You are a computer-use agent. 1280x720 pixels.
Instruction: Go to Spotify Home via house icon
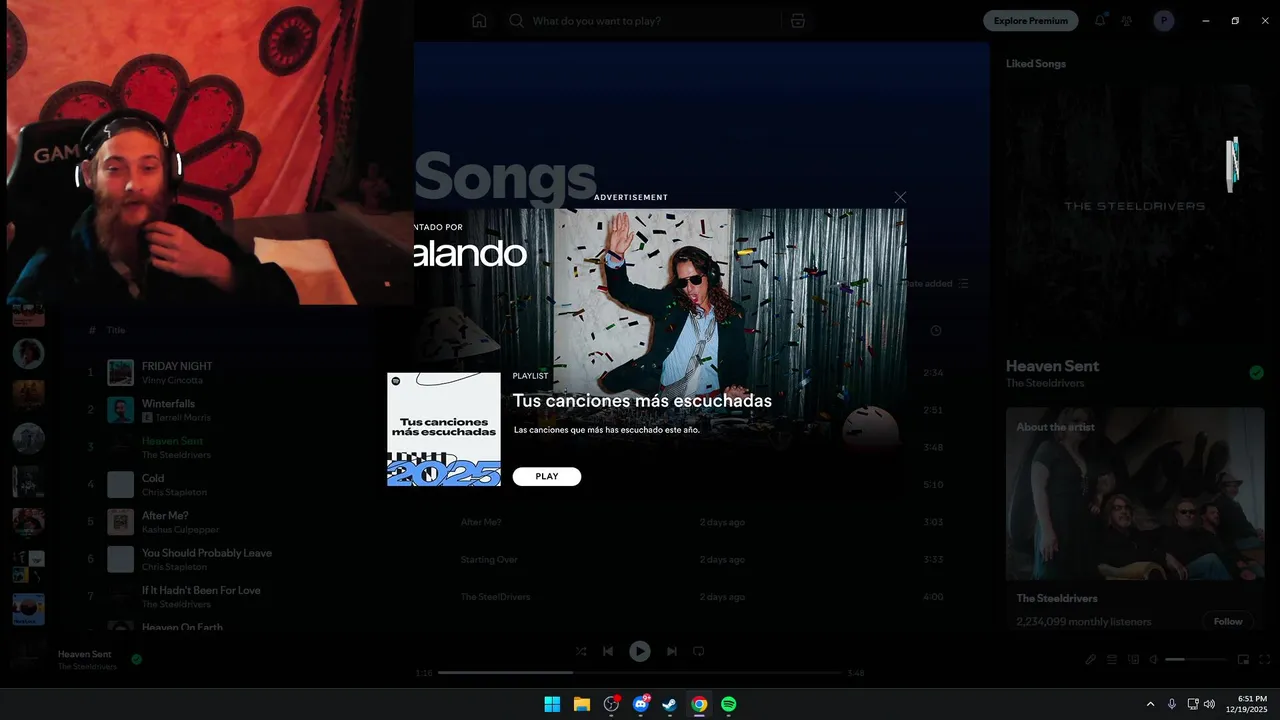[x=479, y=20]
